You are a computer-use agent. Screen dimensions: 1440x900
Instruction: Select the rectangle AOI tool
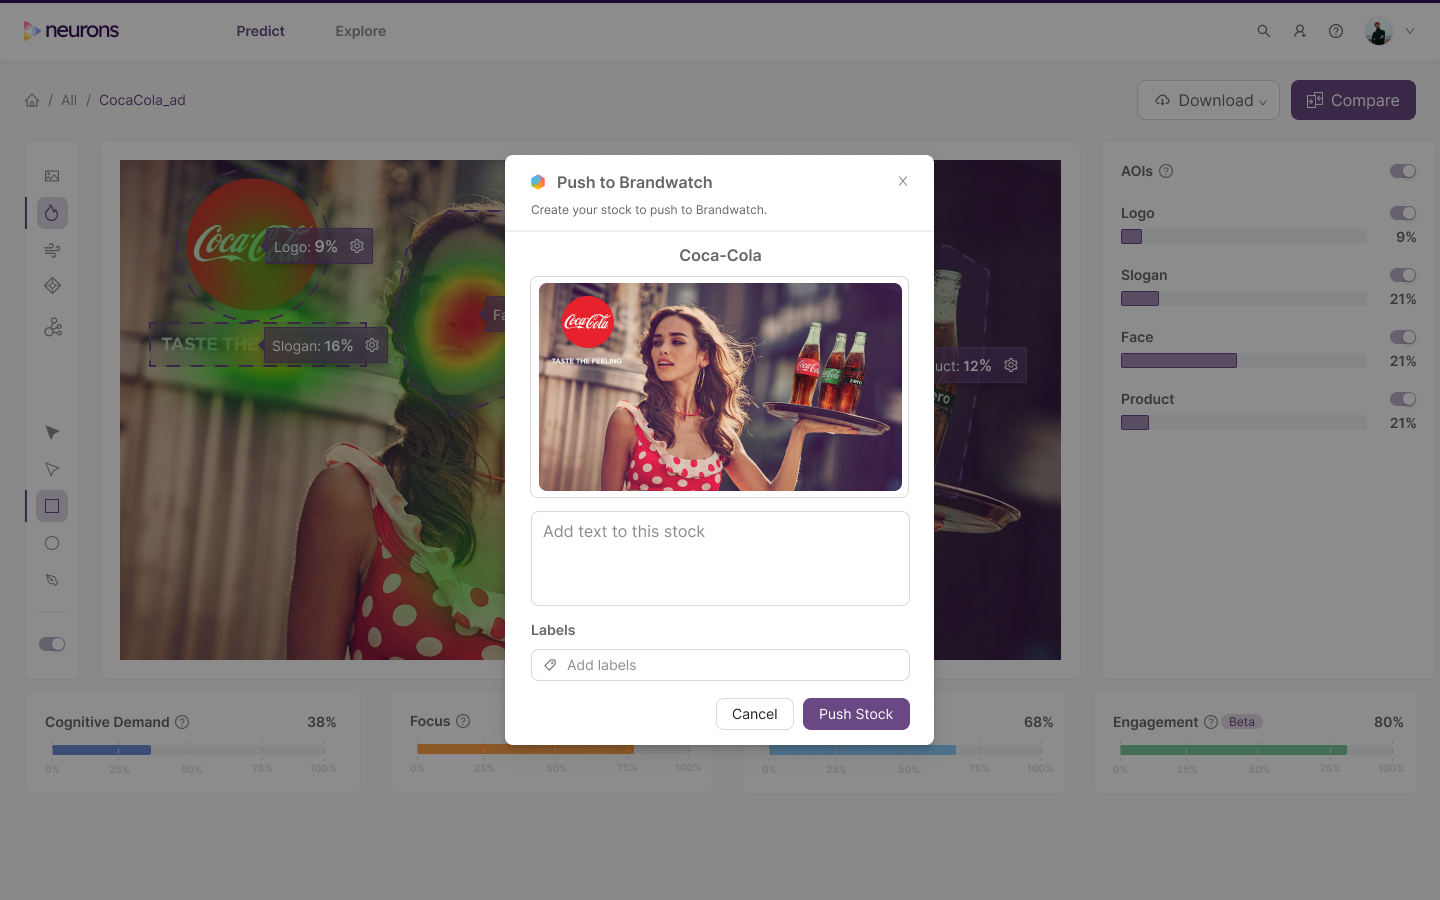point(52,506)
